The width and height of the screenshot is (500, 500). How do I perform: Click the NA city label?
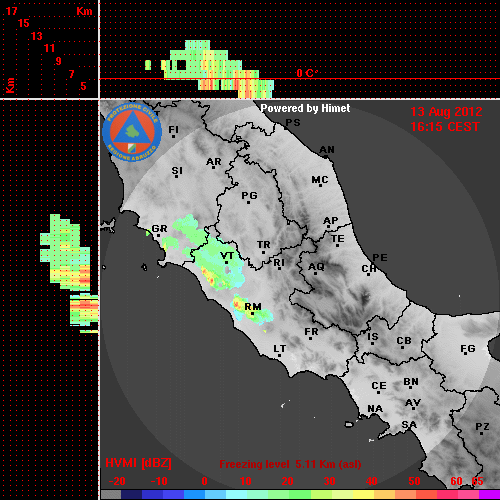click(x=375, y=409)
